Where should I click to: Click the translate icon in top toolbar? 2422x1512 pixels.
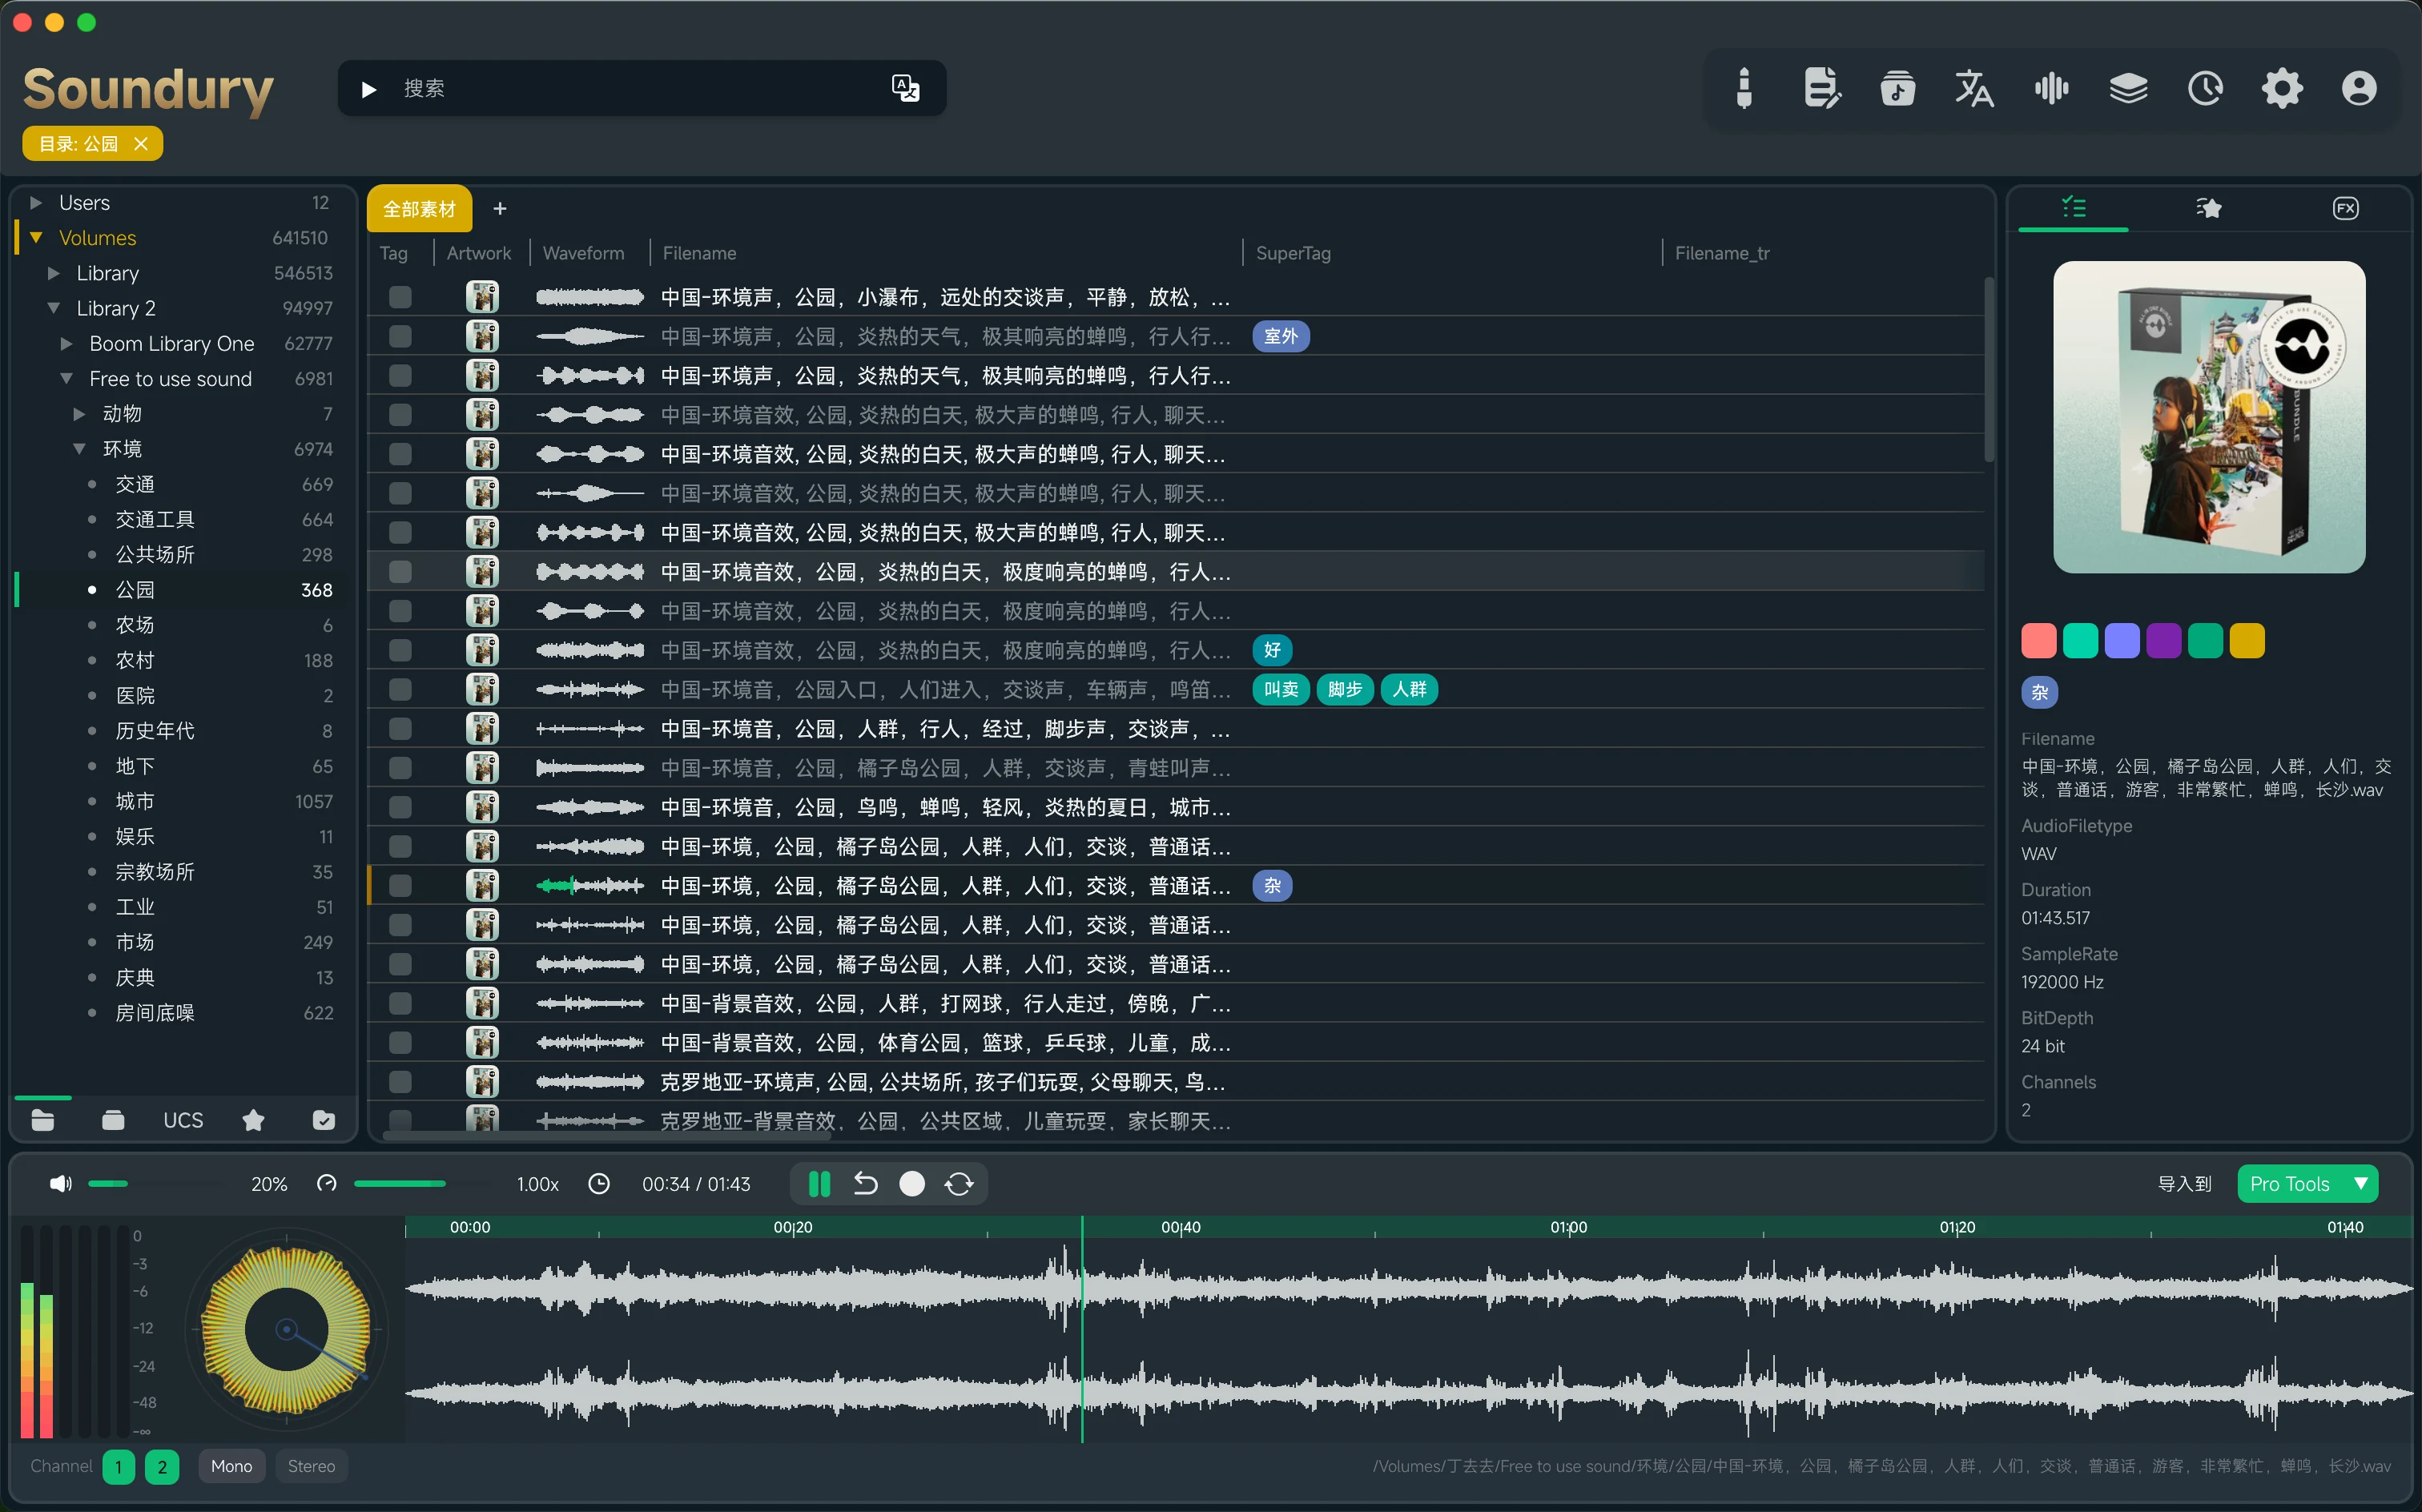tap(1974, 88)
